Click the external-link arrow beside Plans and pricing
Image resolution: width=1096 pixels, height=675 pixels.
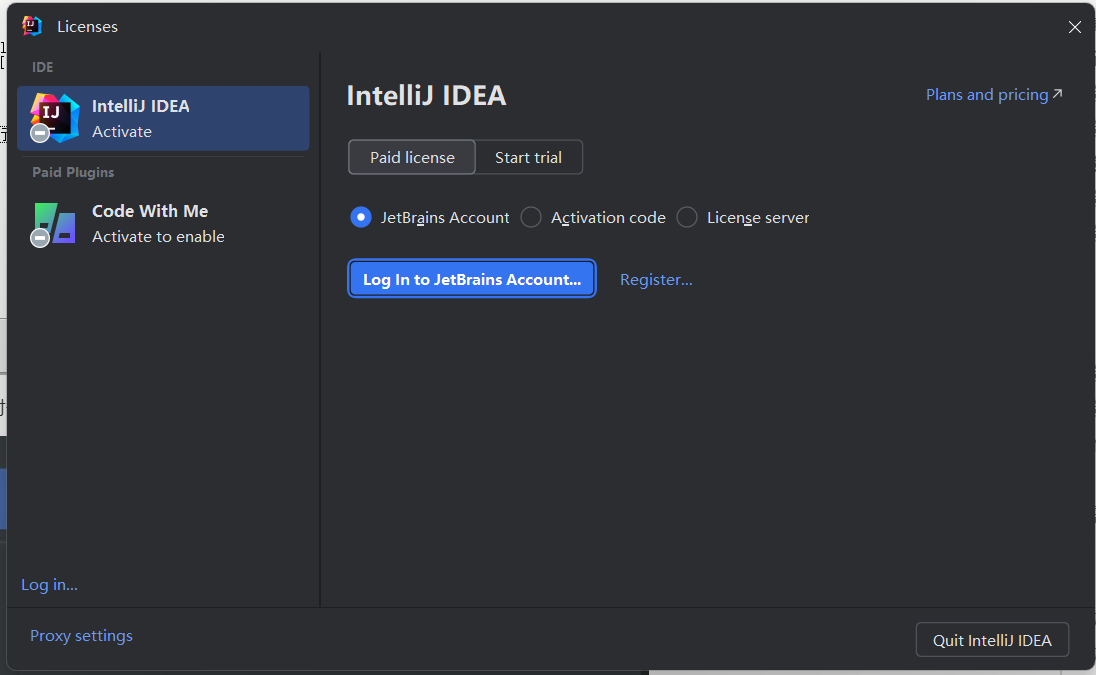point(1058,94)
